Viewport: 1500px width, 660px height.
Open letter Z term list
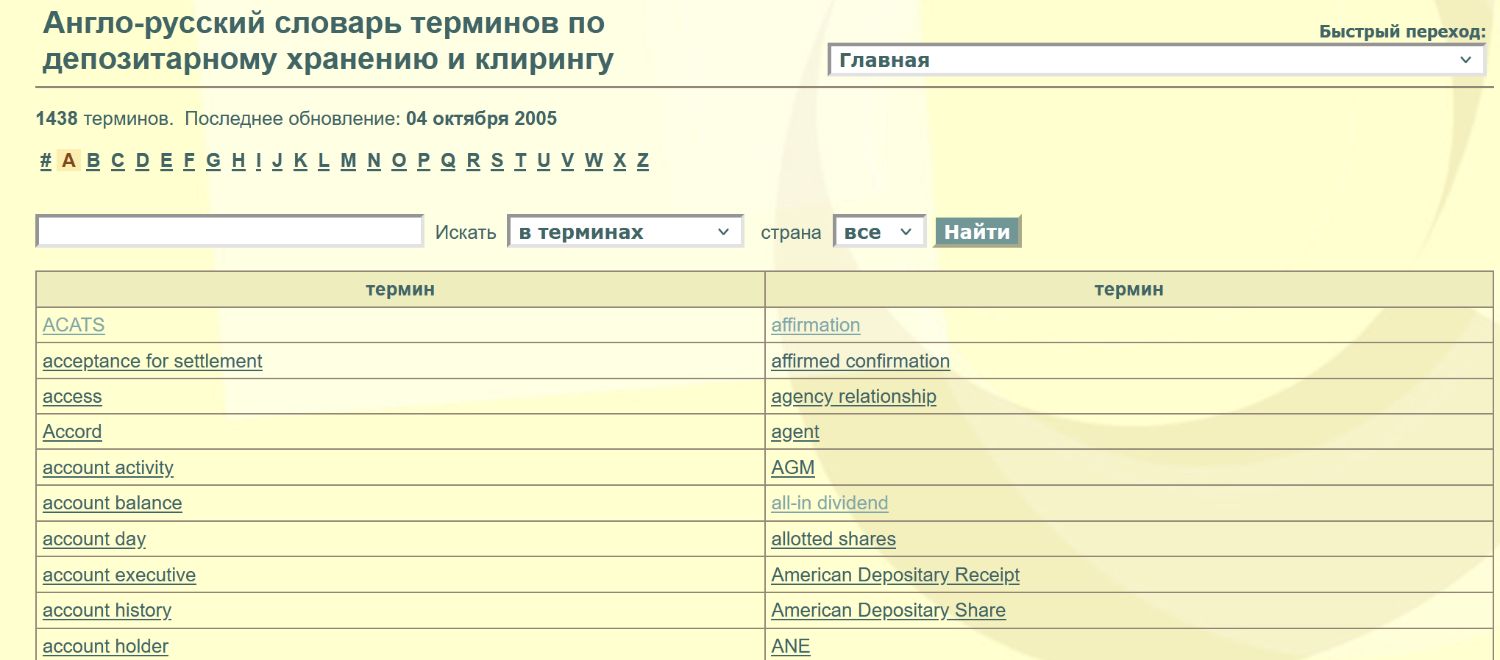coord(643,160)
